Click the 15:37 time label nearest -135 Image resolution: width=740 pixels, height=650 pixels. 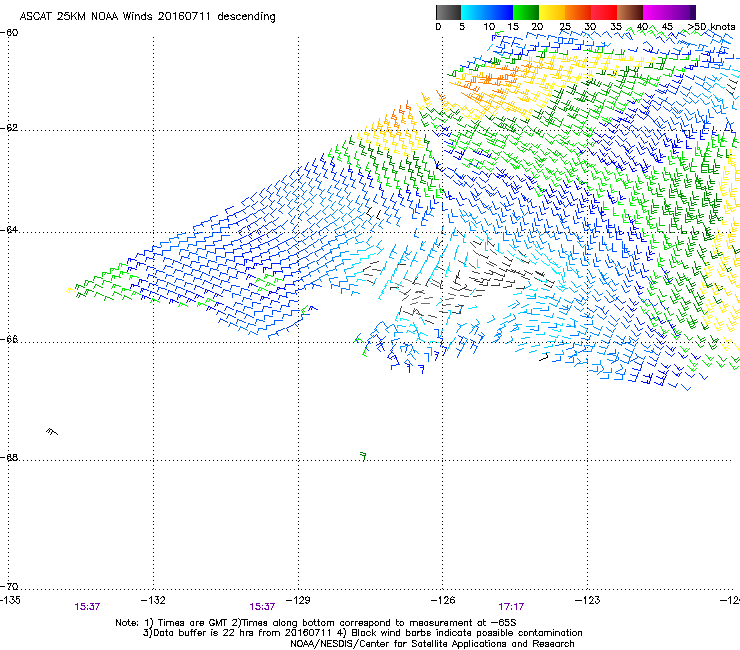pyautogui.click(x=87, y=607)
